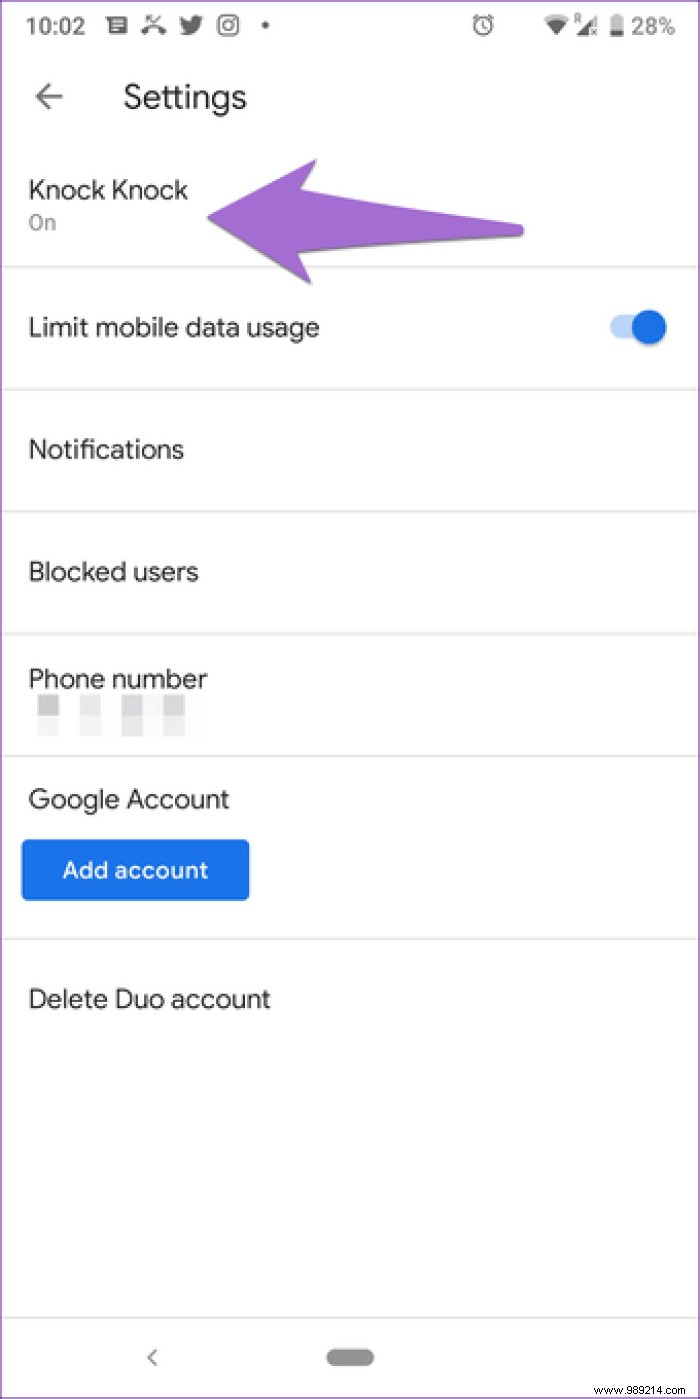Viewport: 700px width, 1399px height.
Task: Tap the tools notification icon
Action: (154, 26)
